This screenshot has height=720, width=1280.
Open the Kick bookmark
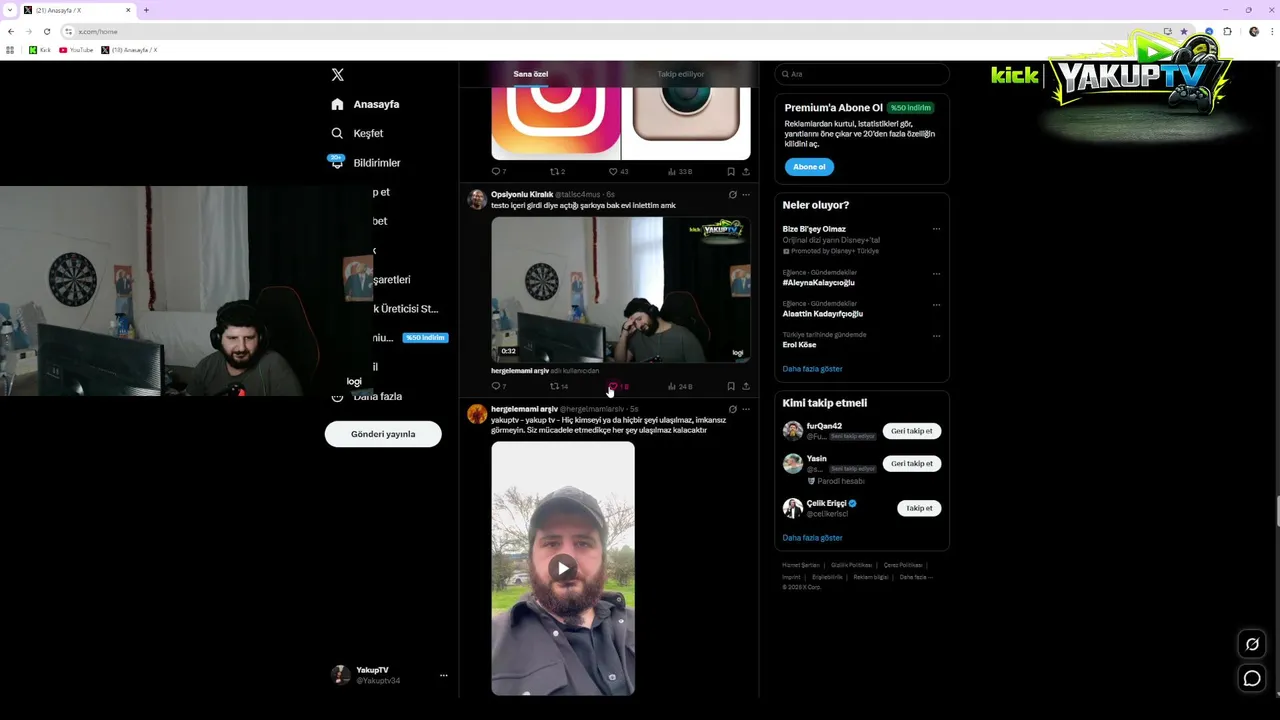(x=40, y=50)
